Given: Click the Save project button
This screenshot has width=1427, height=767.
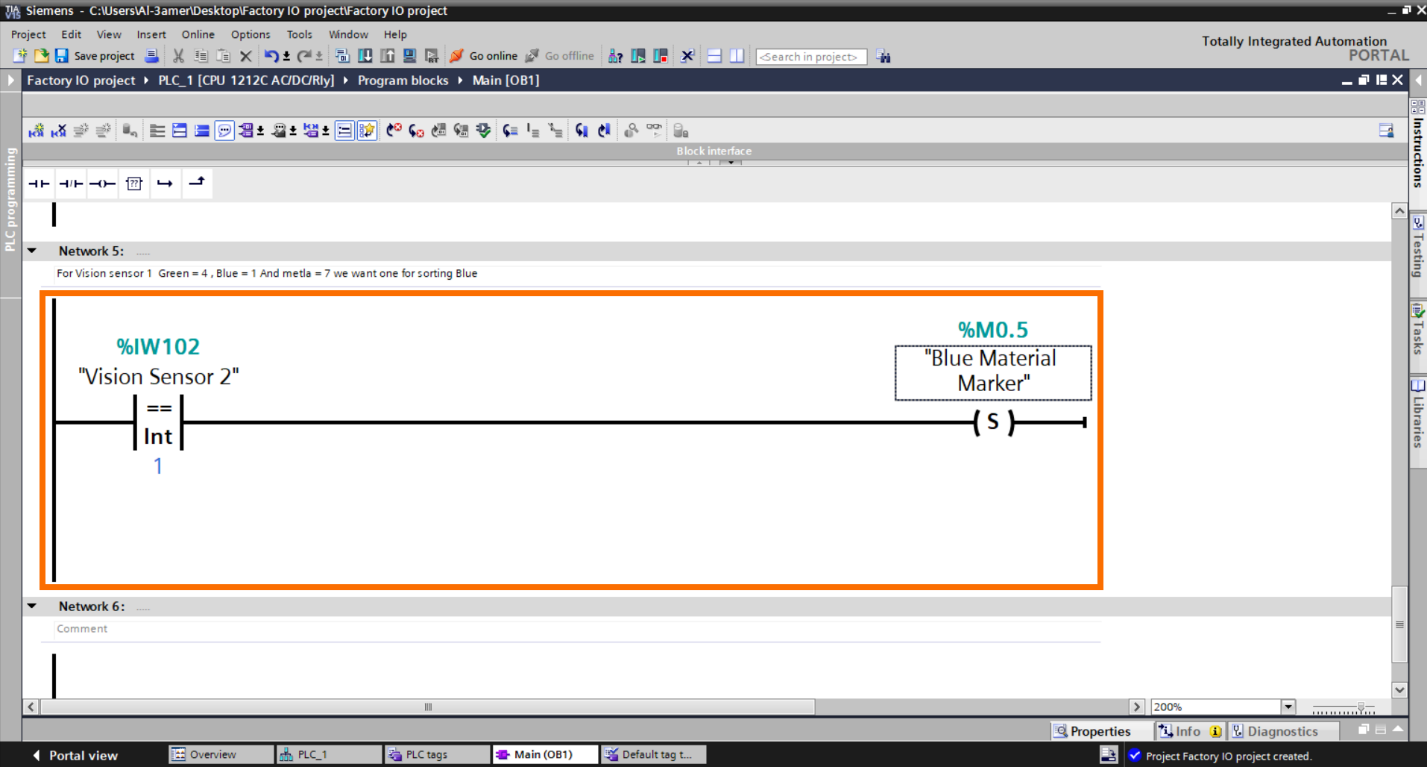Looking at the screenshot, I should click(x=95, y=56).
